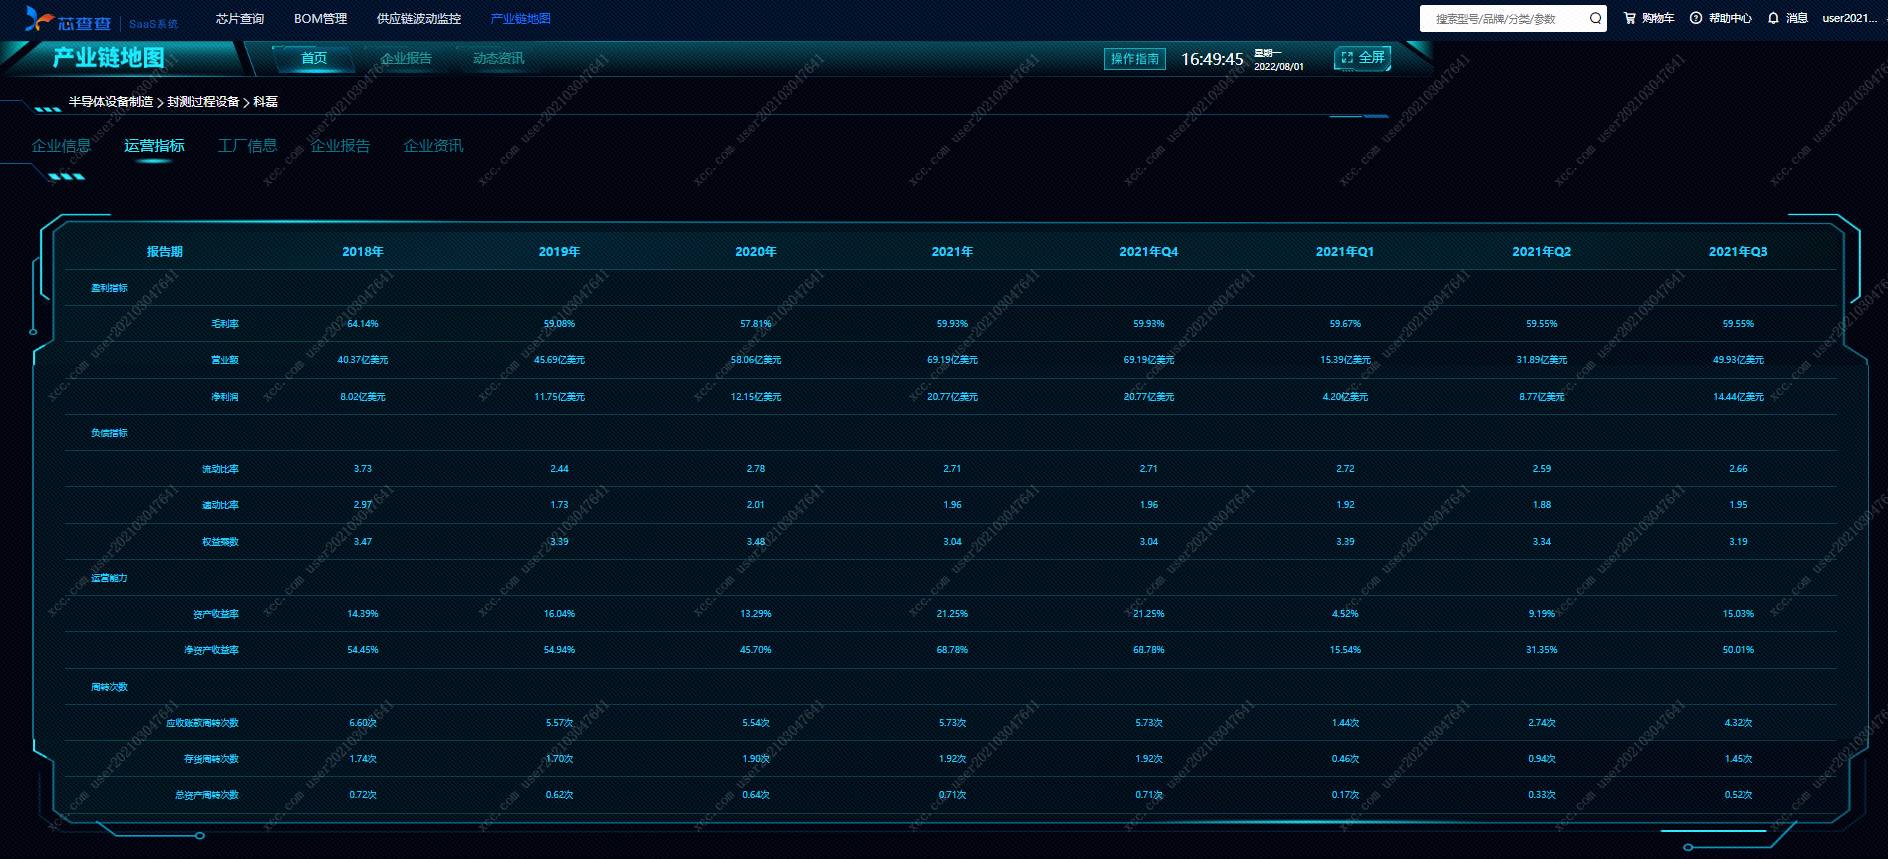Select 运营指标 sub-tab

pos(154,146)
